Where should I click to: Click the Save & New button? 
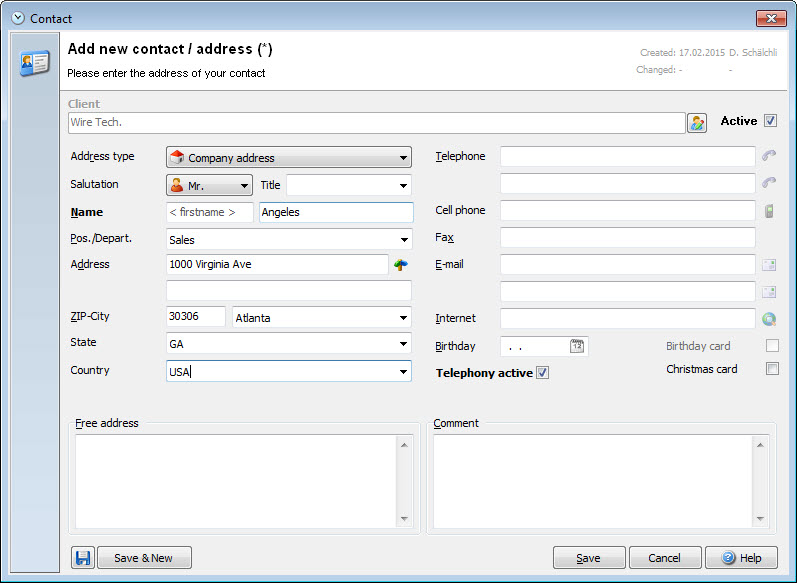tap(144, 558)
